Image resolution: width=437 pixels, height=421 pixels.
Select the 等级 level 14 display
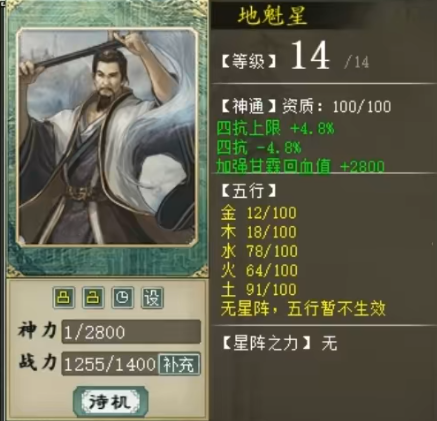click(x=295, y=57)
